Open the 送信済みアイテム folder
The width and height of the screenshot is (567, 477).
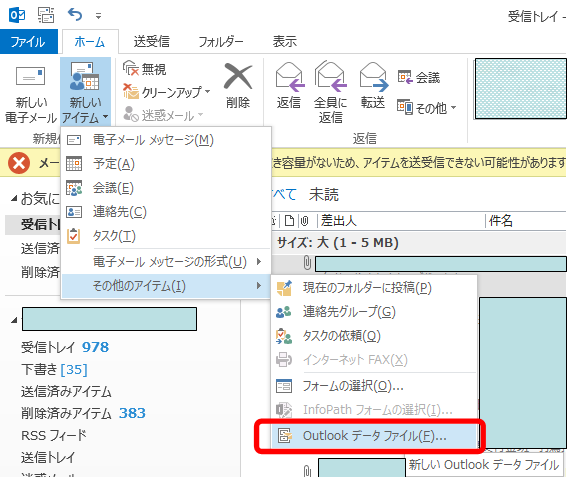tap(66, 392)
